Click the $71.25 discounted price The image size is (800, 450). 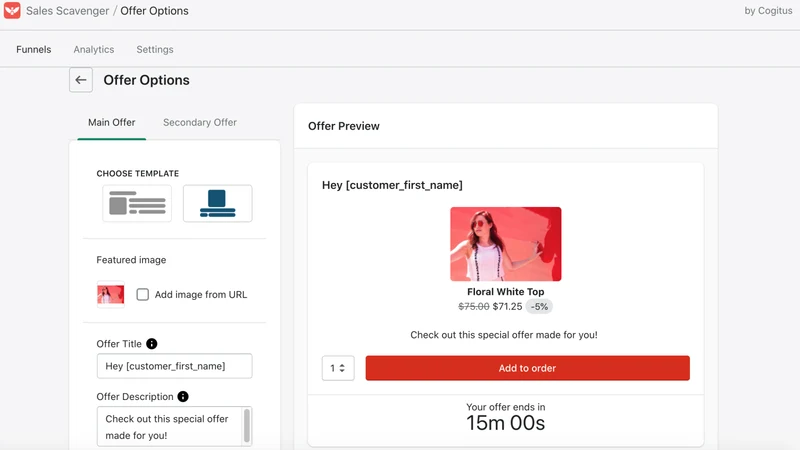(x=507, y=307)
